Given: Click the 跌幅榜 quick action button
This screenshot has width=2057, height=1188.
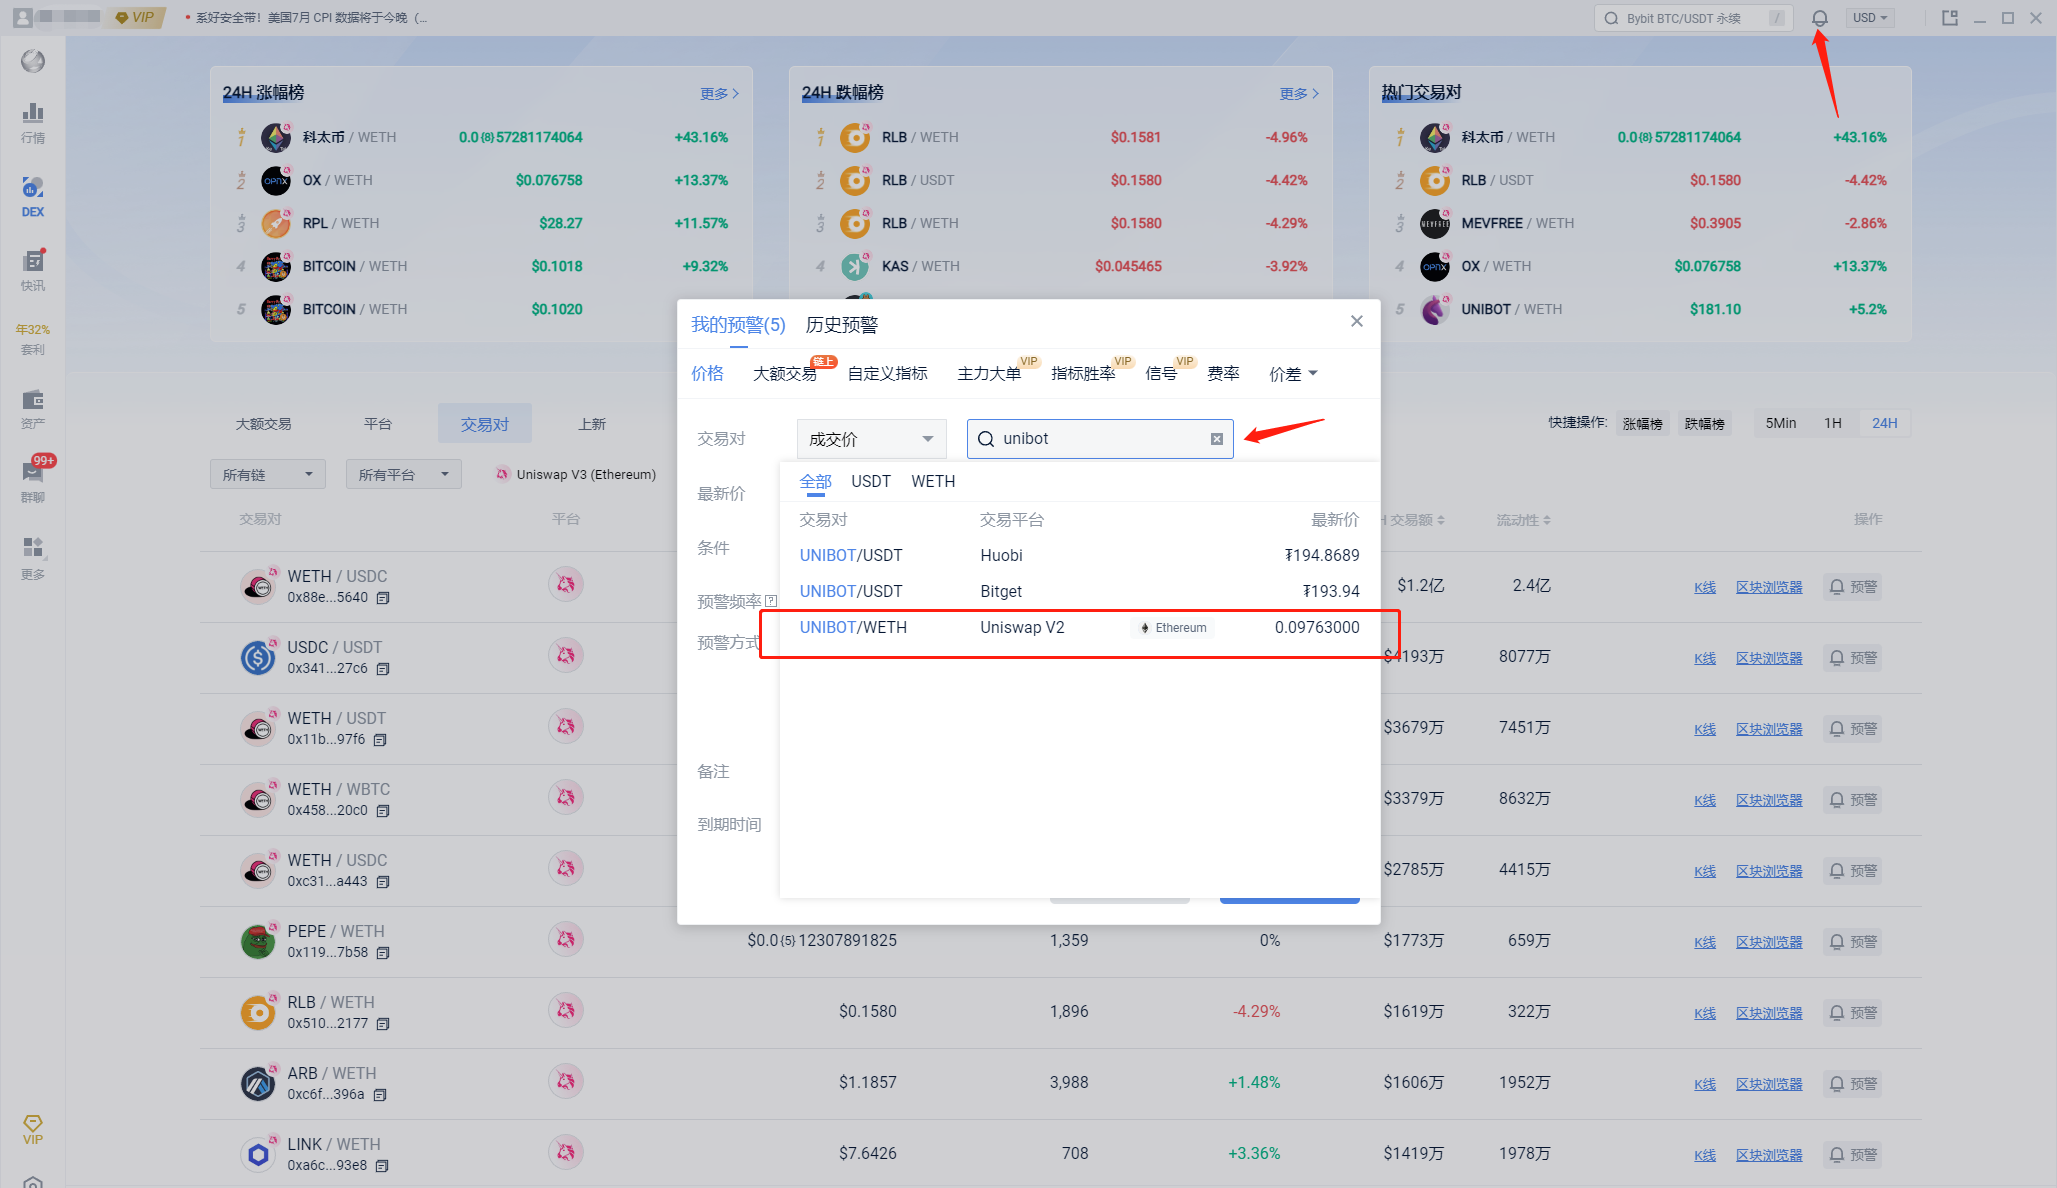Looking at the screenshot, I should pyautogui.click(x=1705, y=424).
